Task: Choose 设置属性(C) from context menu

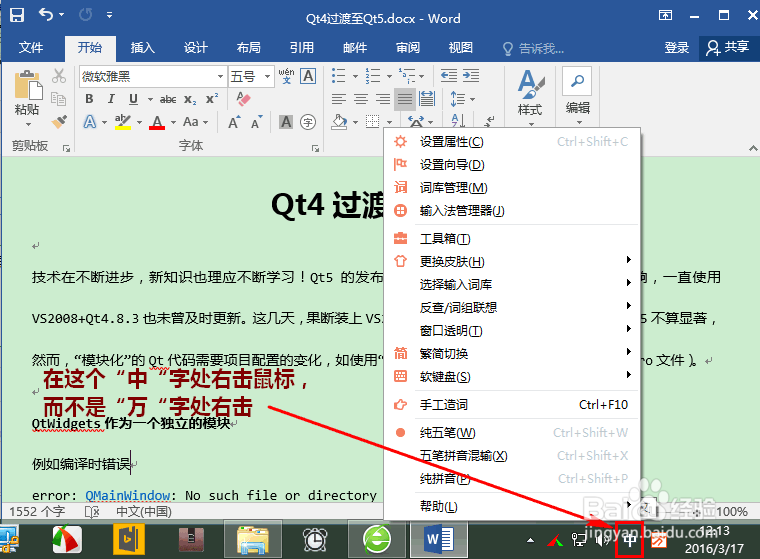Action: pyautogui.click(x=512, y=142)
